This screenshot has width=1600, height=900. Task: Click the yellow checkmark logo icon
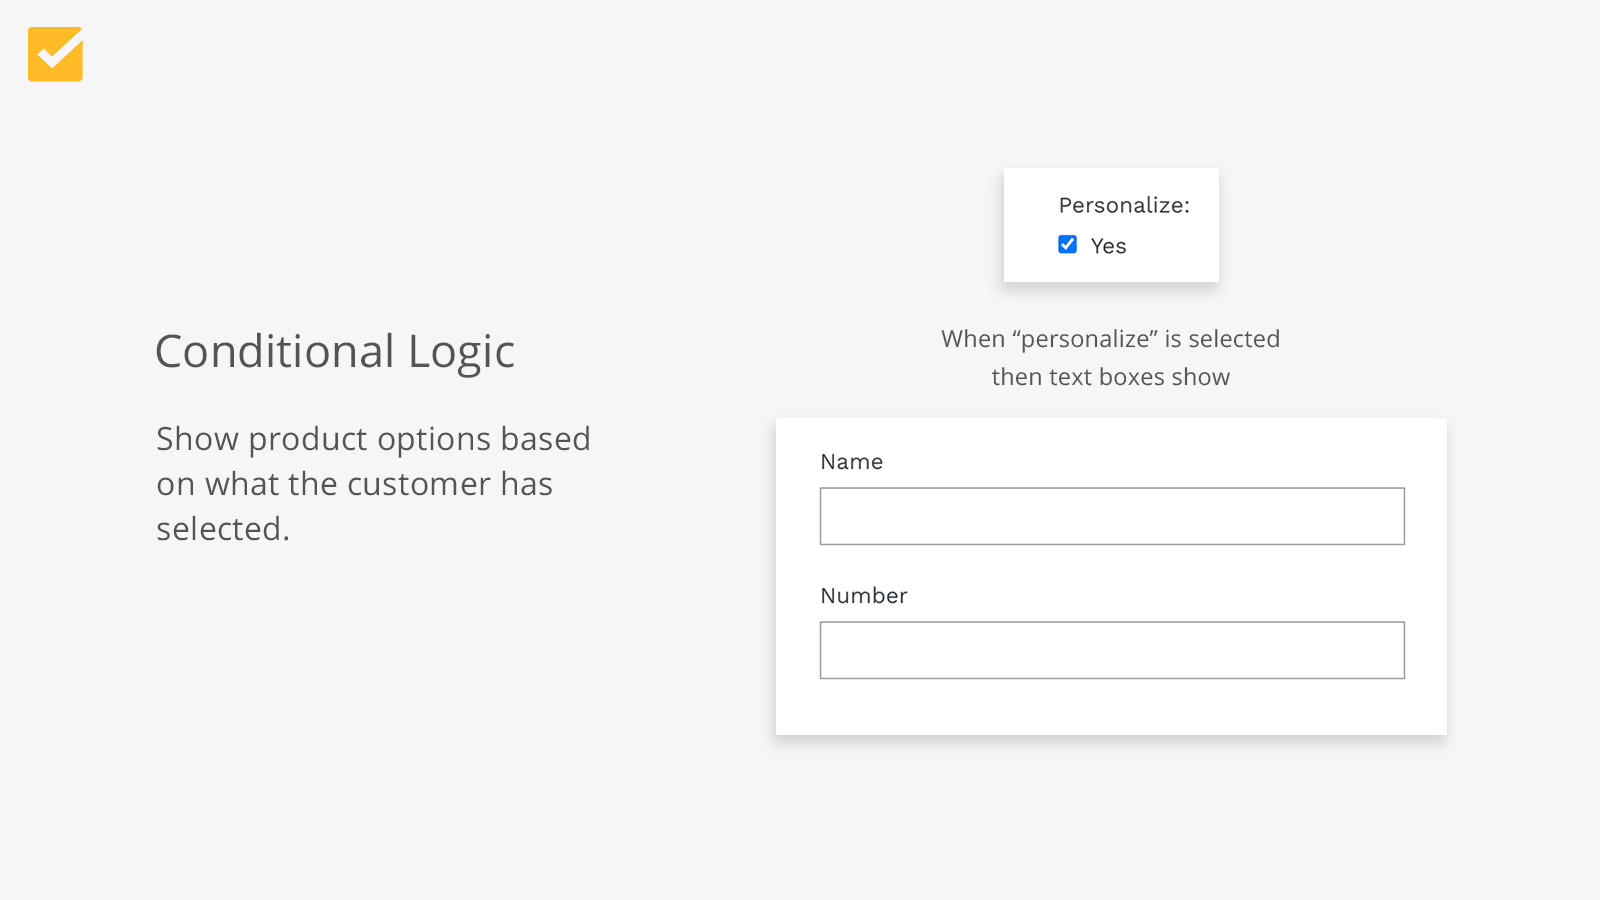pos(55,54)
